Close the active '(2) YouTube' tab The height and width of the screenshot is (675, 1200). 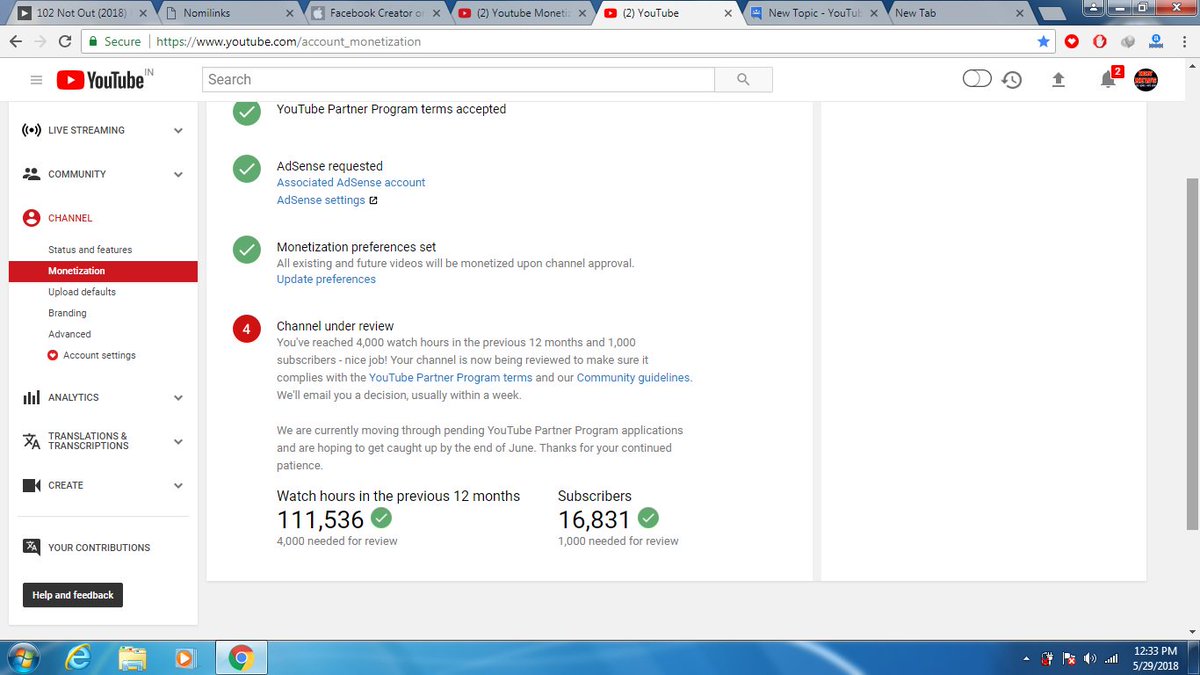click(x=727, y=14)
